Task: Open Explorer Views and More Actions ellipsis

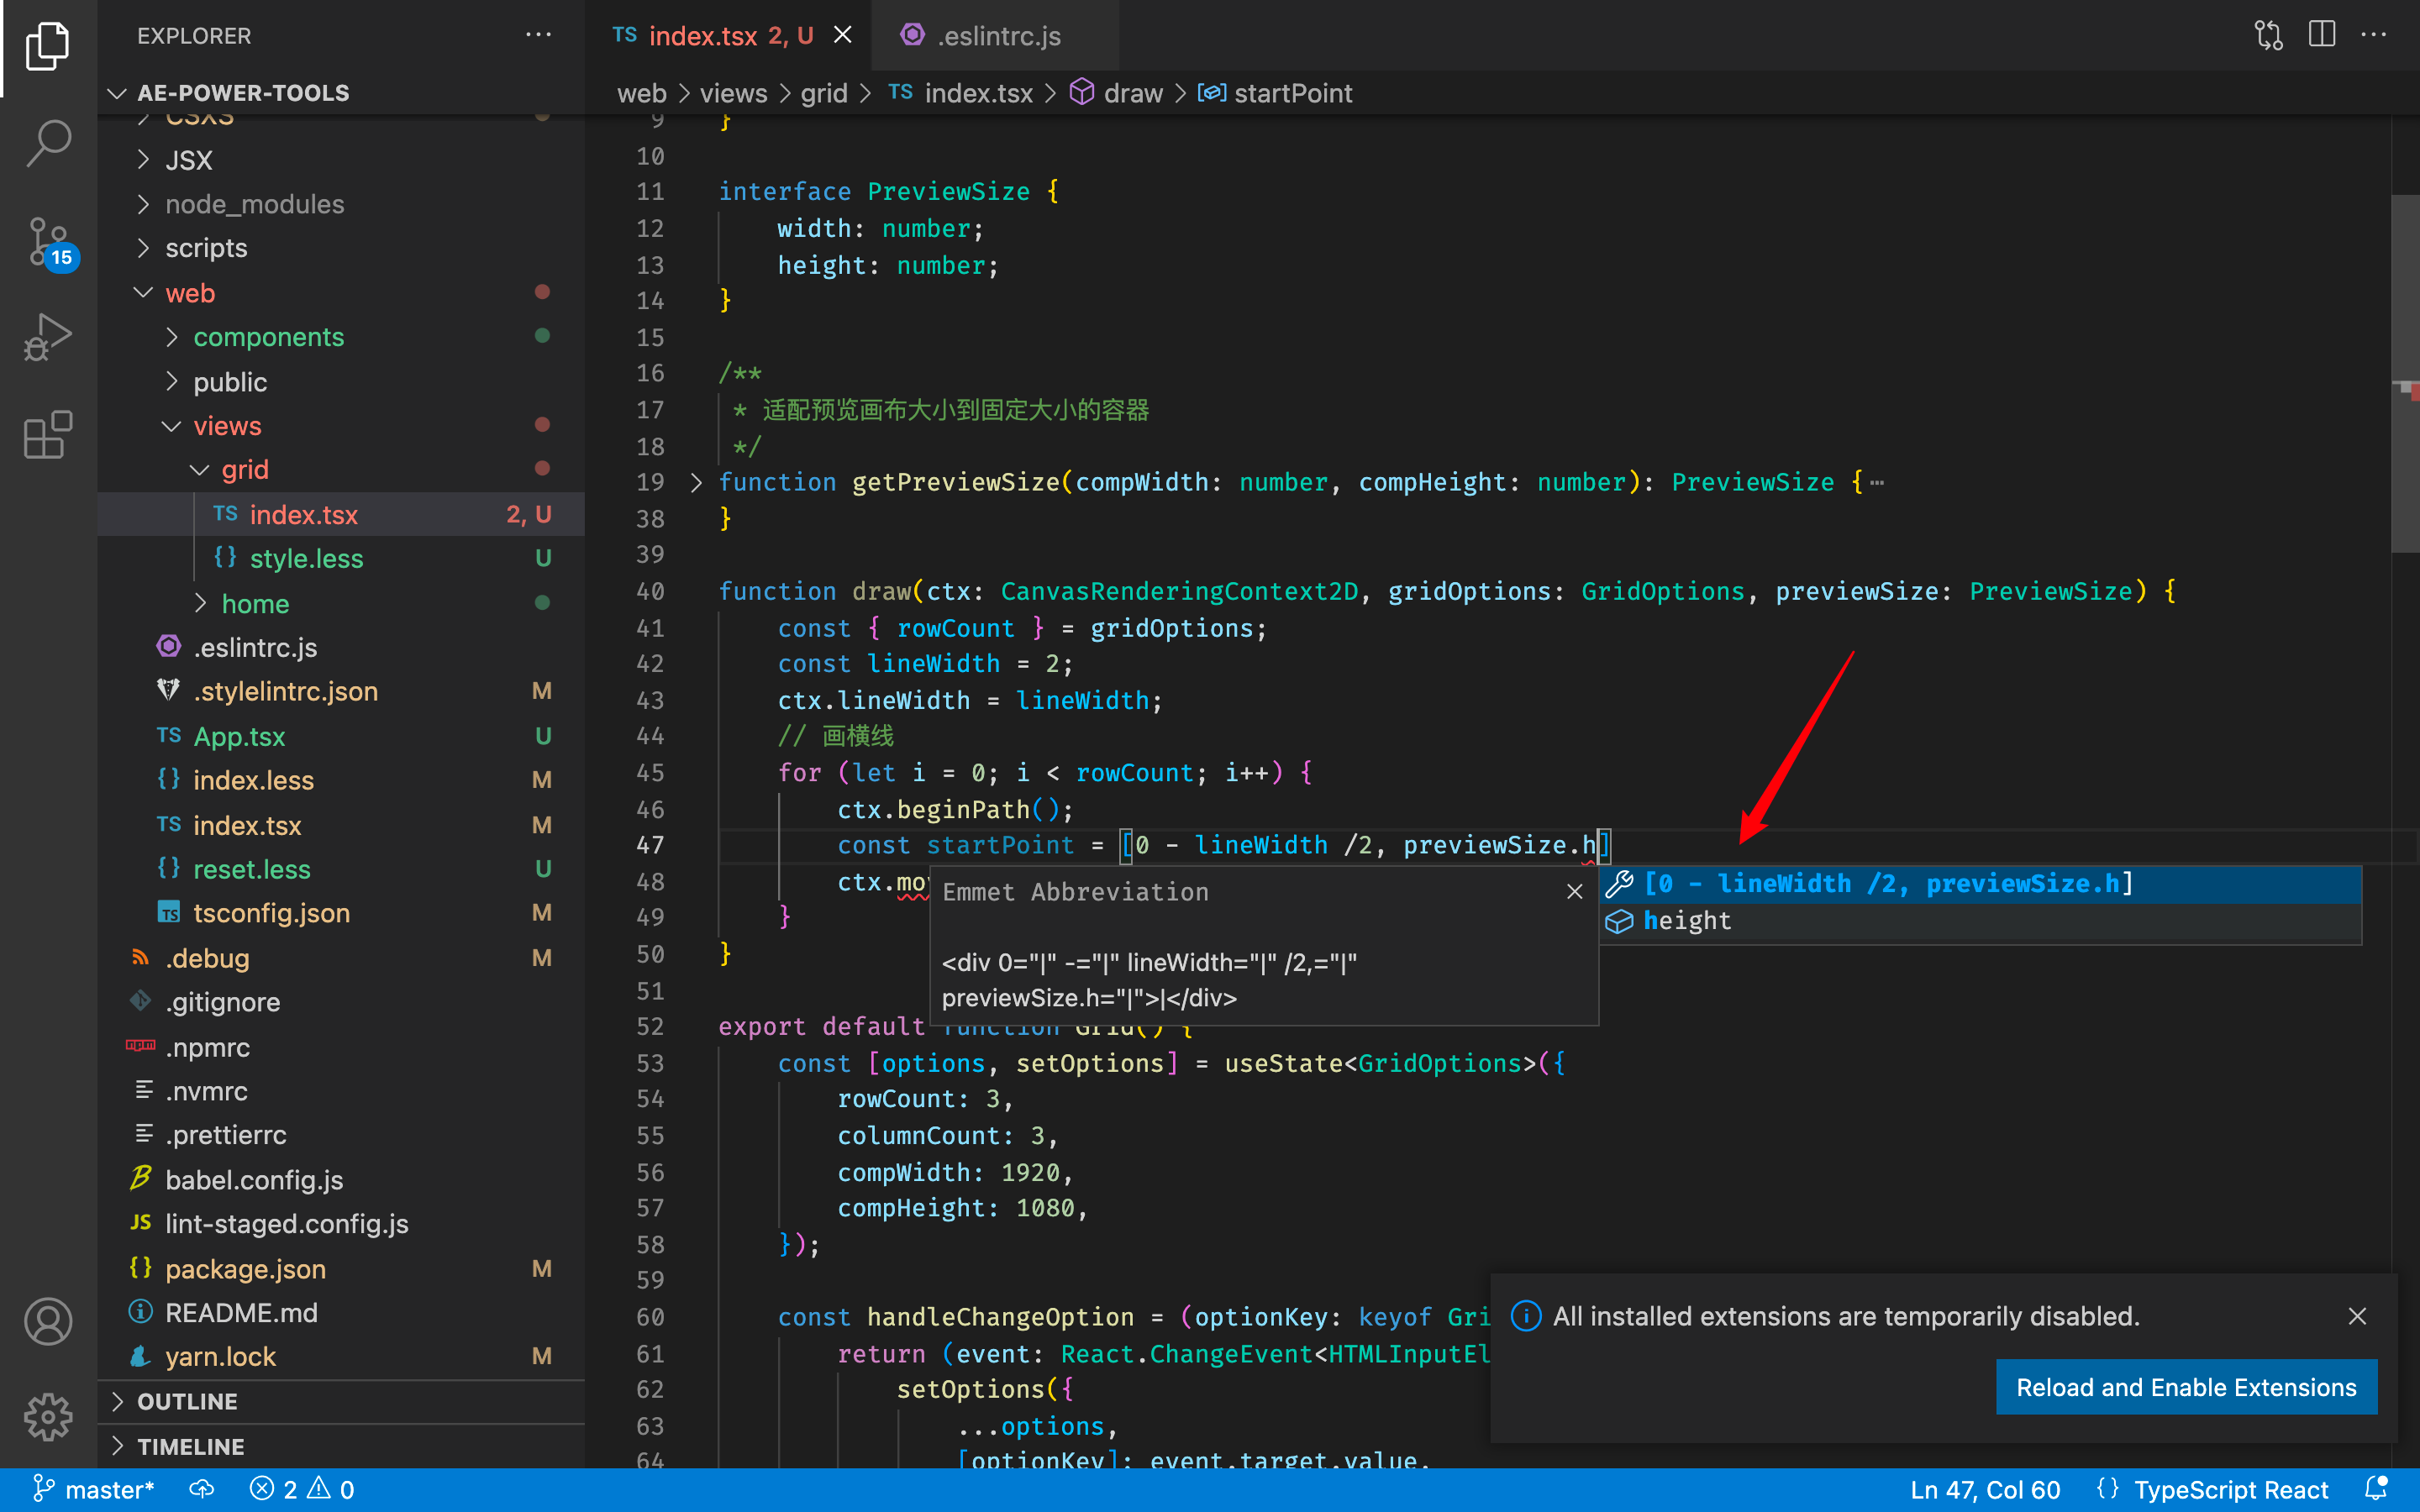Action: pyautogui.click(x=539, y=35)
